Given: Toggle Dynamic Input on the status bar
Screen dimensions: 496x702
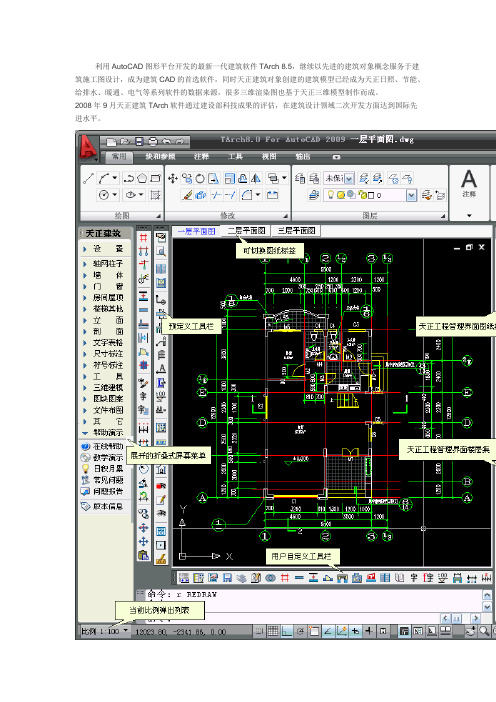Looking at the screenshot, I should click(355, 632).
